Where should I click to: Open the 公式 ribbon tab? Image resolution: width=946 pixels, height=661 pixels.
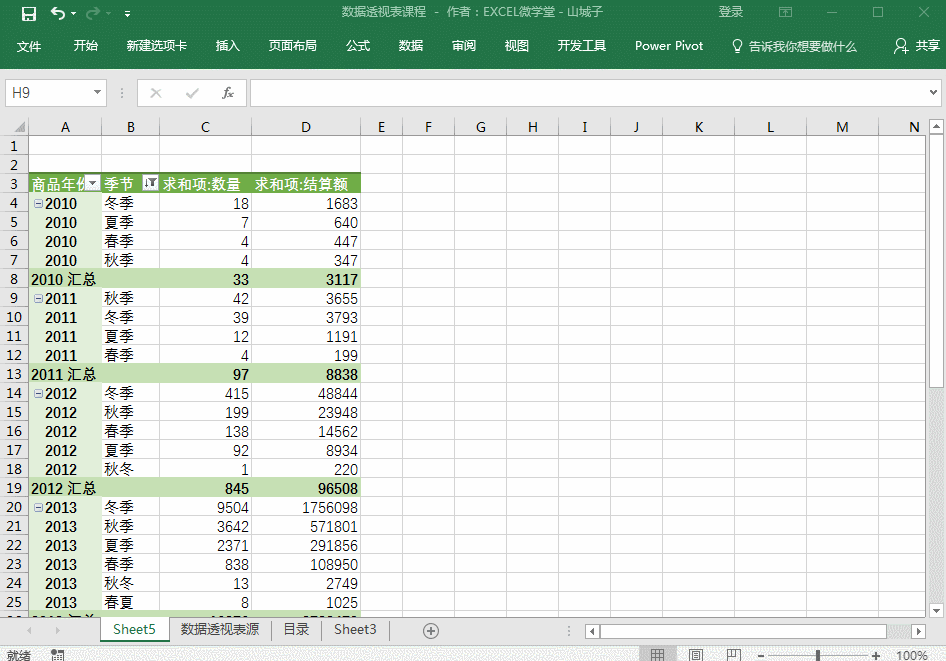[x=358, y=46]
